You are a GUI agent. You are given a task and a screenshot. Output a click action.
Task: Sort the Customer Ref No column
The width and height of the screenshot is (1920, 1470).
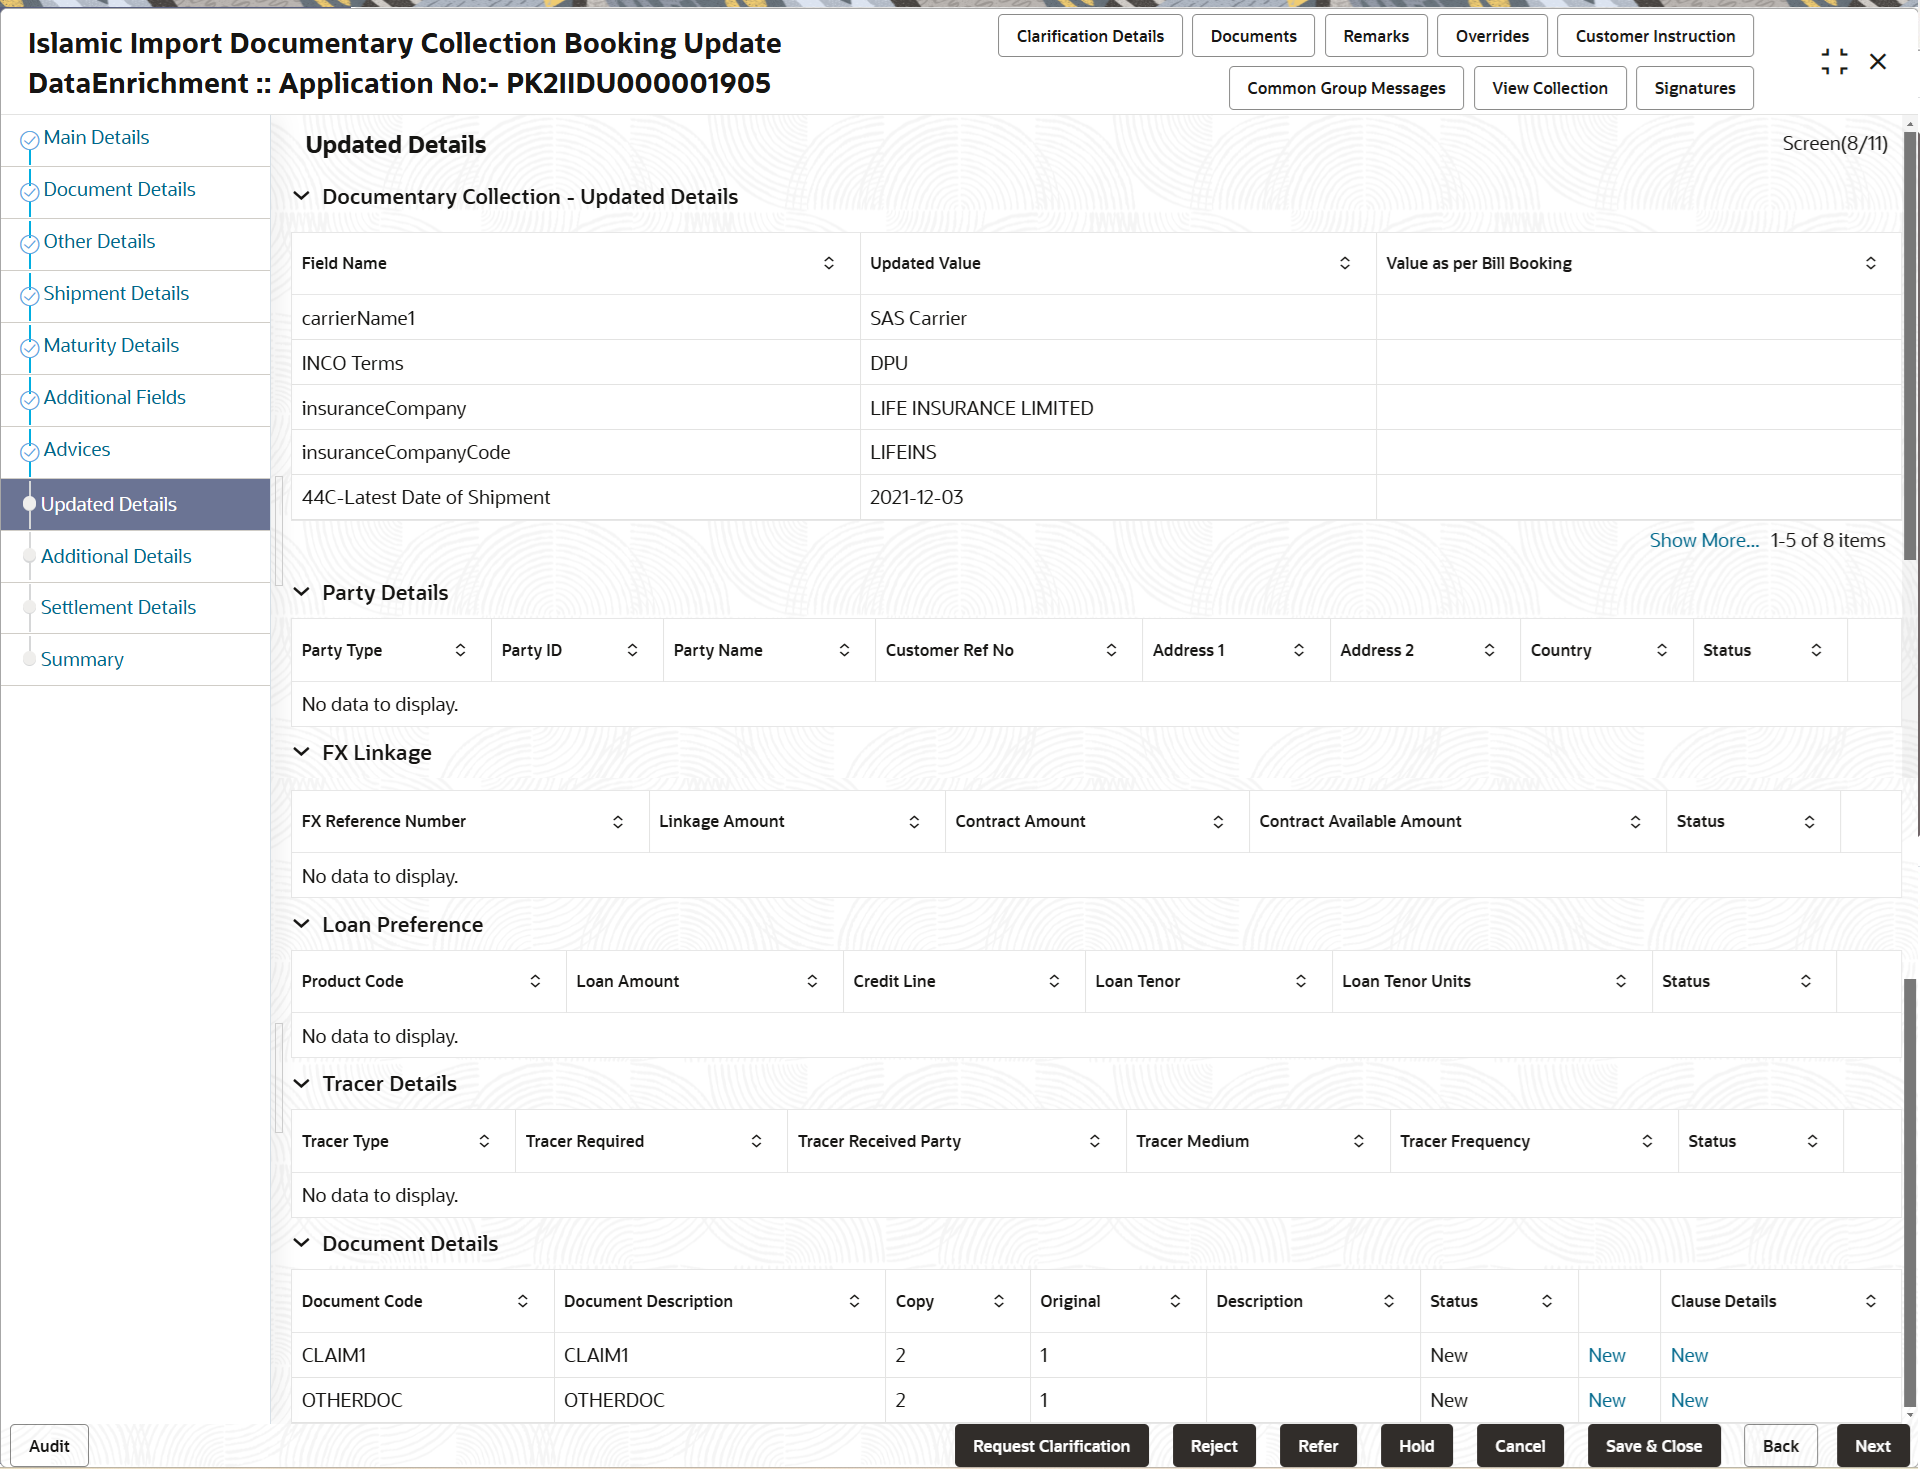(x=1111, y=650)
